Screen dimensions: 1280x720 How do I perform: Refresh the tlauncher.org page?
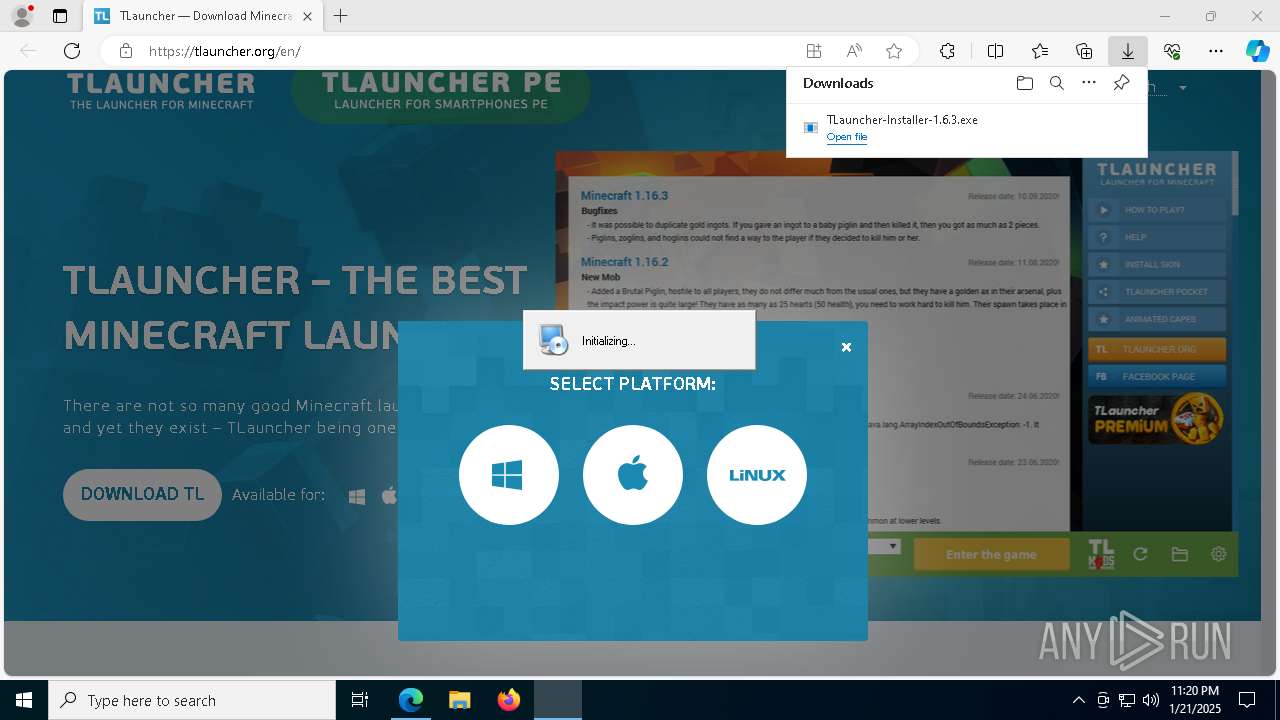(x=72, y=51)
